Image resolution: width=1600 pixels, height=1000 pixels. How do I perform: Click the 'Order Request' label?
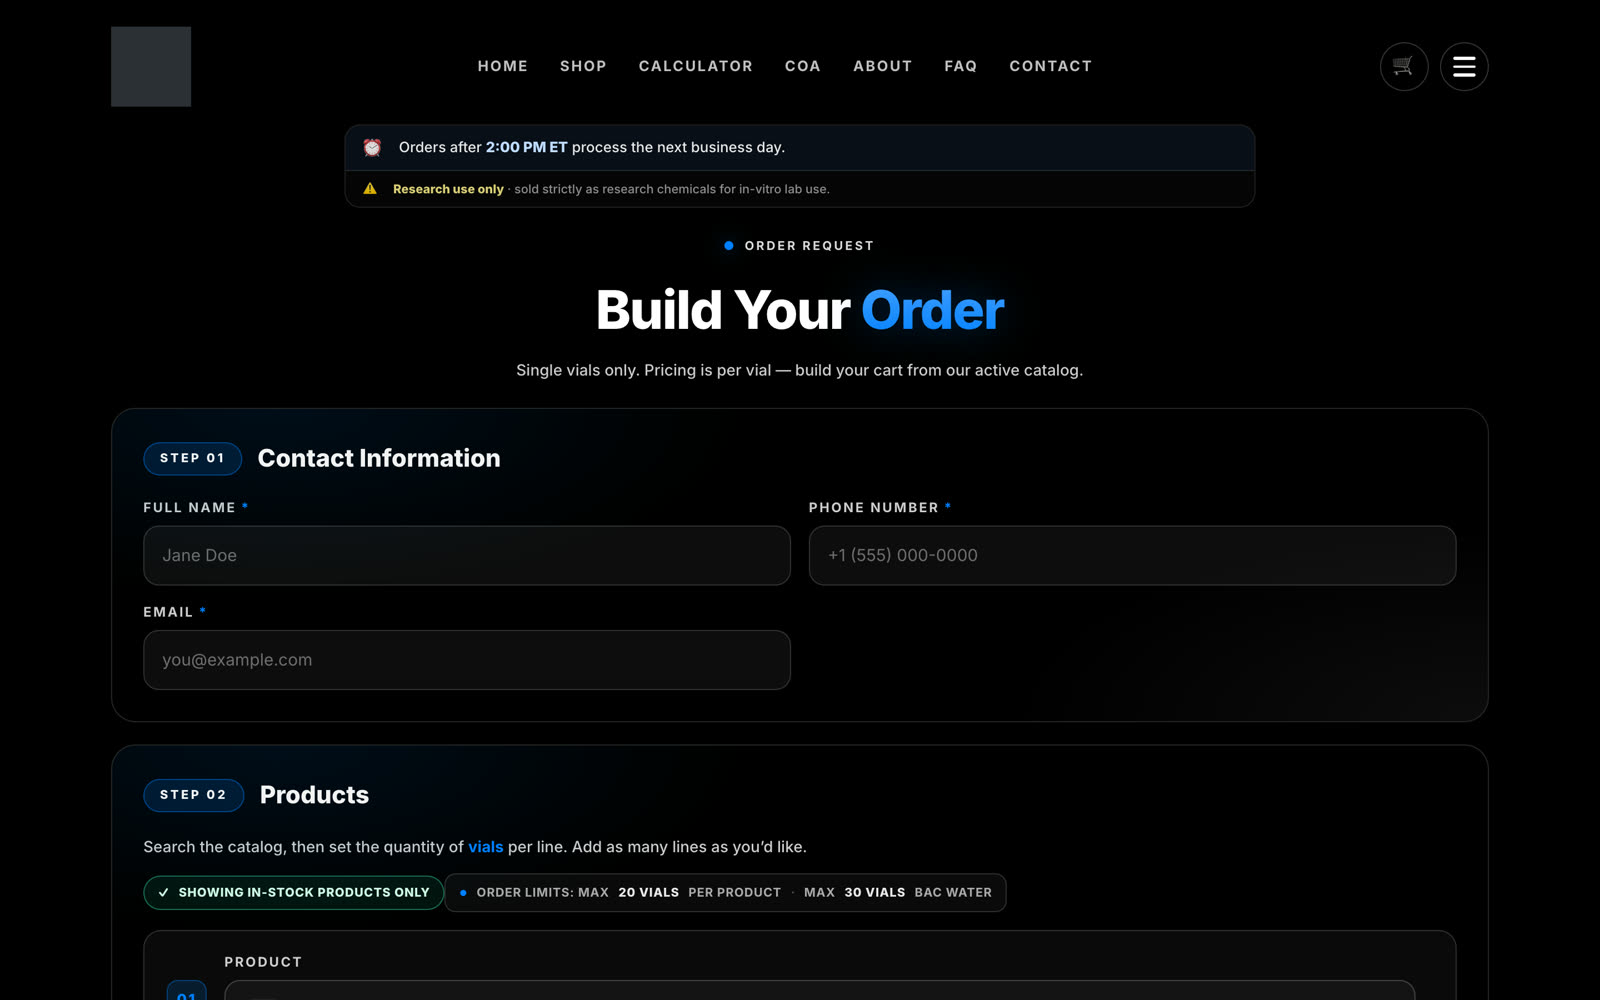pyautogui.click(x=809, y=246)
